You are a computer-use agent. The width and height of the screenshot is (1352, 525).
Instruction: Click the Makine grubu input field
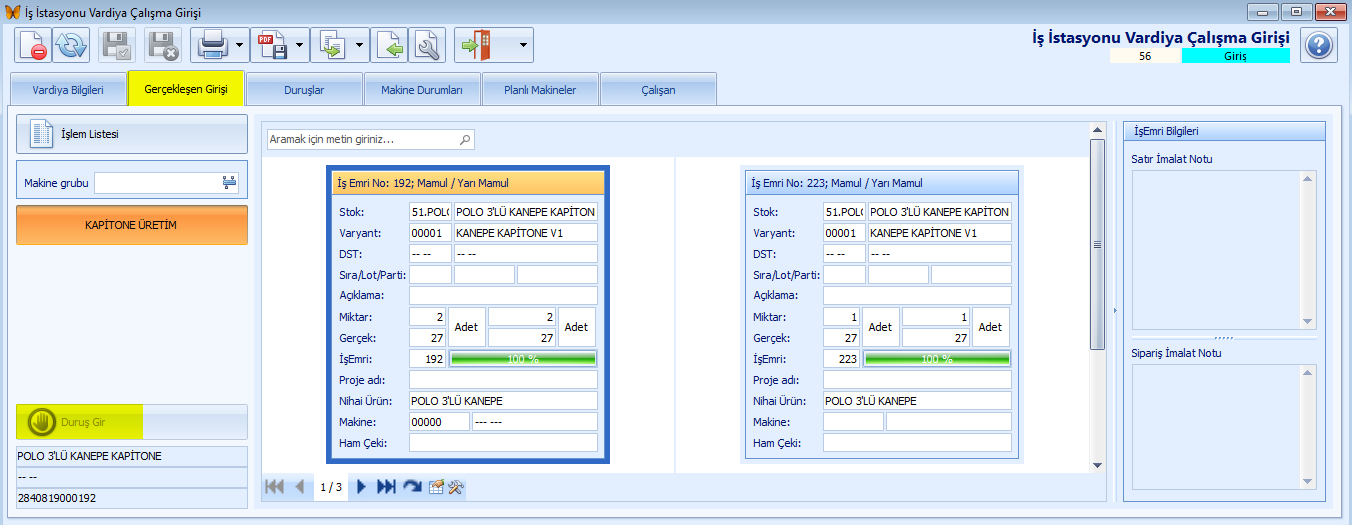158,183
